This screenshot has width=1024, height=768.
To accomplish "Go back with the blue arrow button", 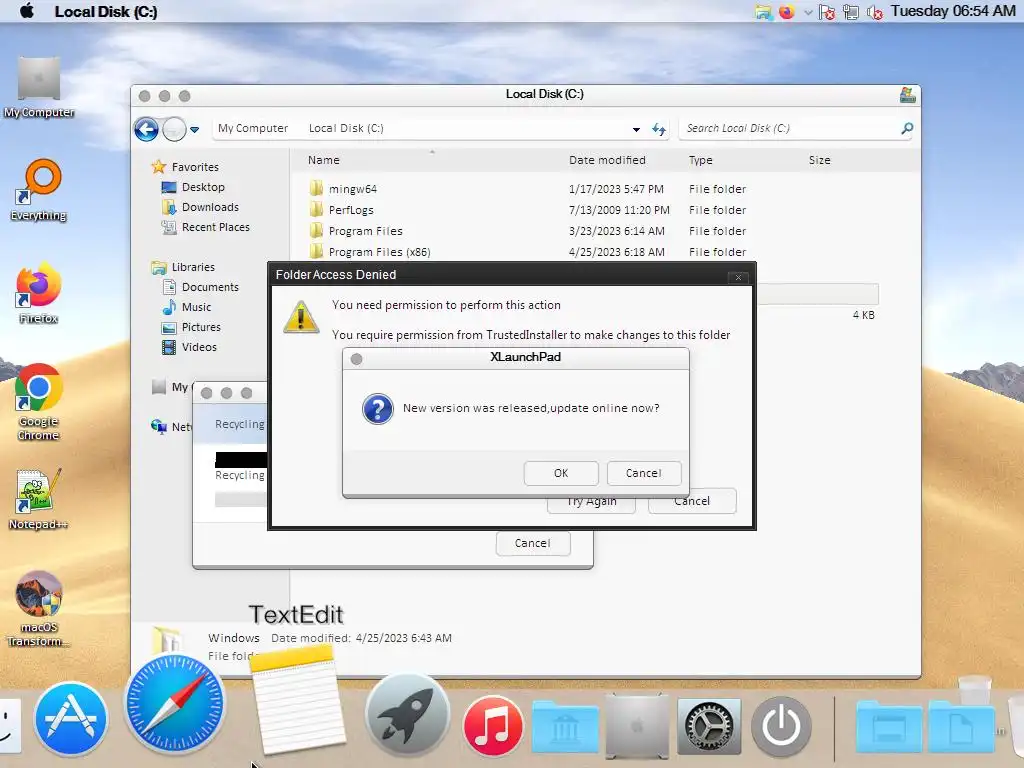I will click(x=146, y=129).
